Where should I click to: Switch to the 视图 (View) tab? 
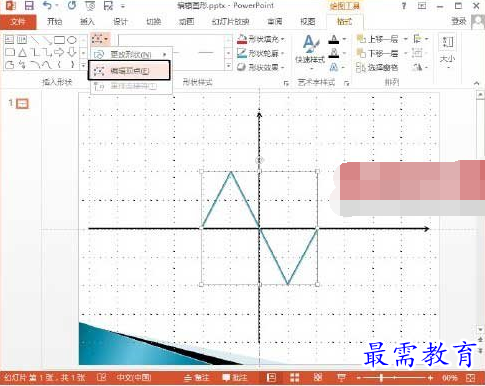307,22
